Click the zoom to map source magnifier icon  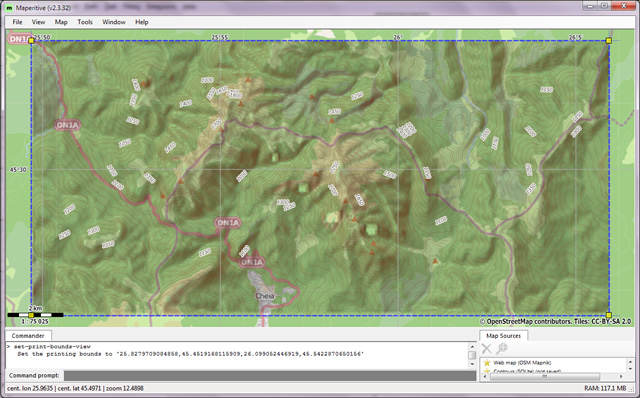(x=502, y=348)
